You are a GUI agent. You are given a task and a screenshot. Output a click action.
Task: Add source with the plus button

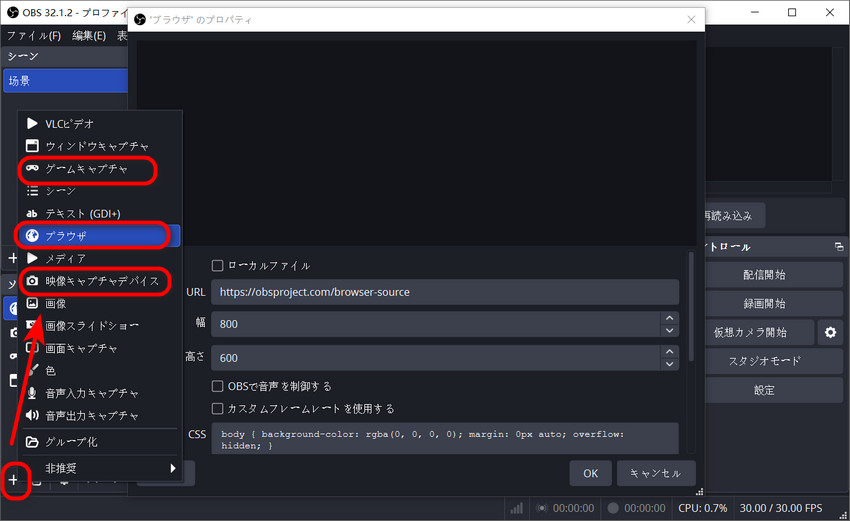14,480
